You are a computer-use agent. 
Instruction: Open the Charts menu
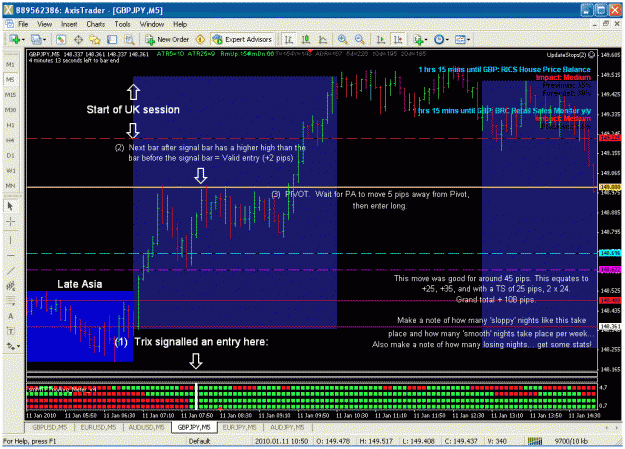pos(96,24)
